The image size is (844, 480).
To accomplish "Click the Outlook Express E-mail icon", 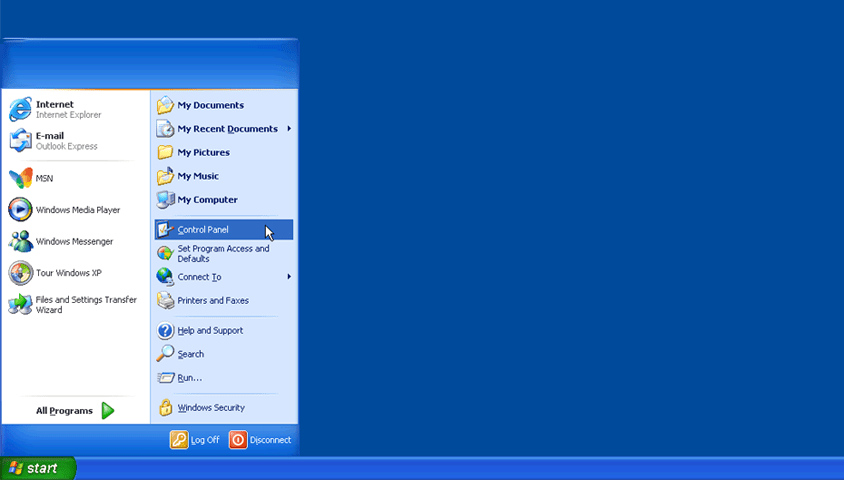I will 20,140.
